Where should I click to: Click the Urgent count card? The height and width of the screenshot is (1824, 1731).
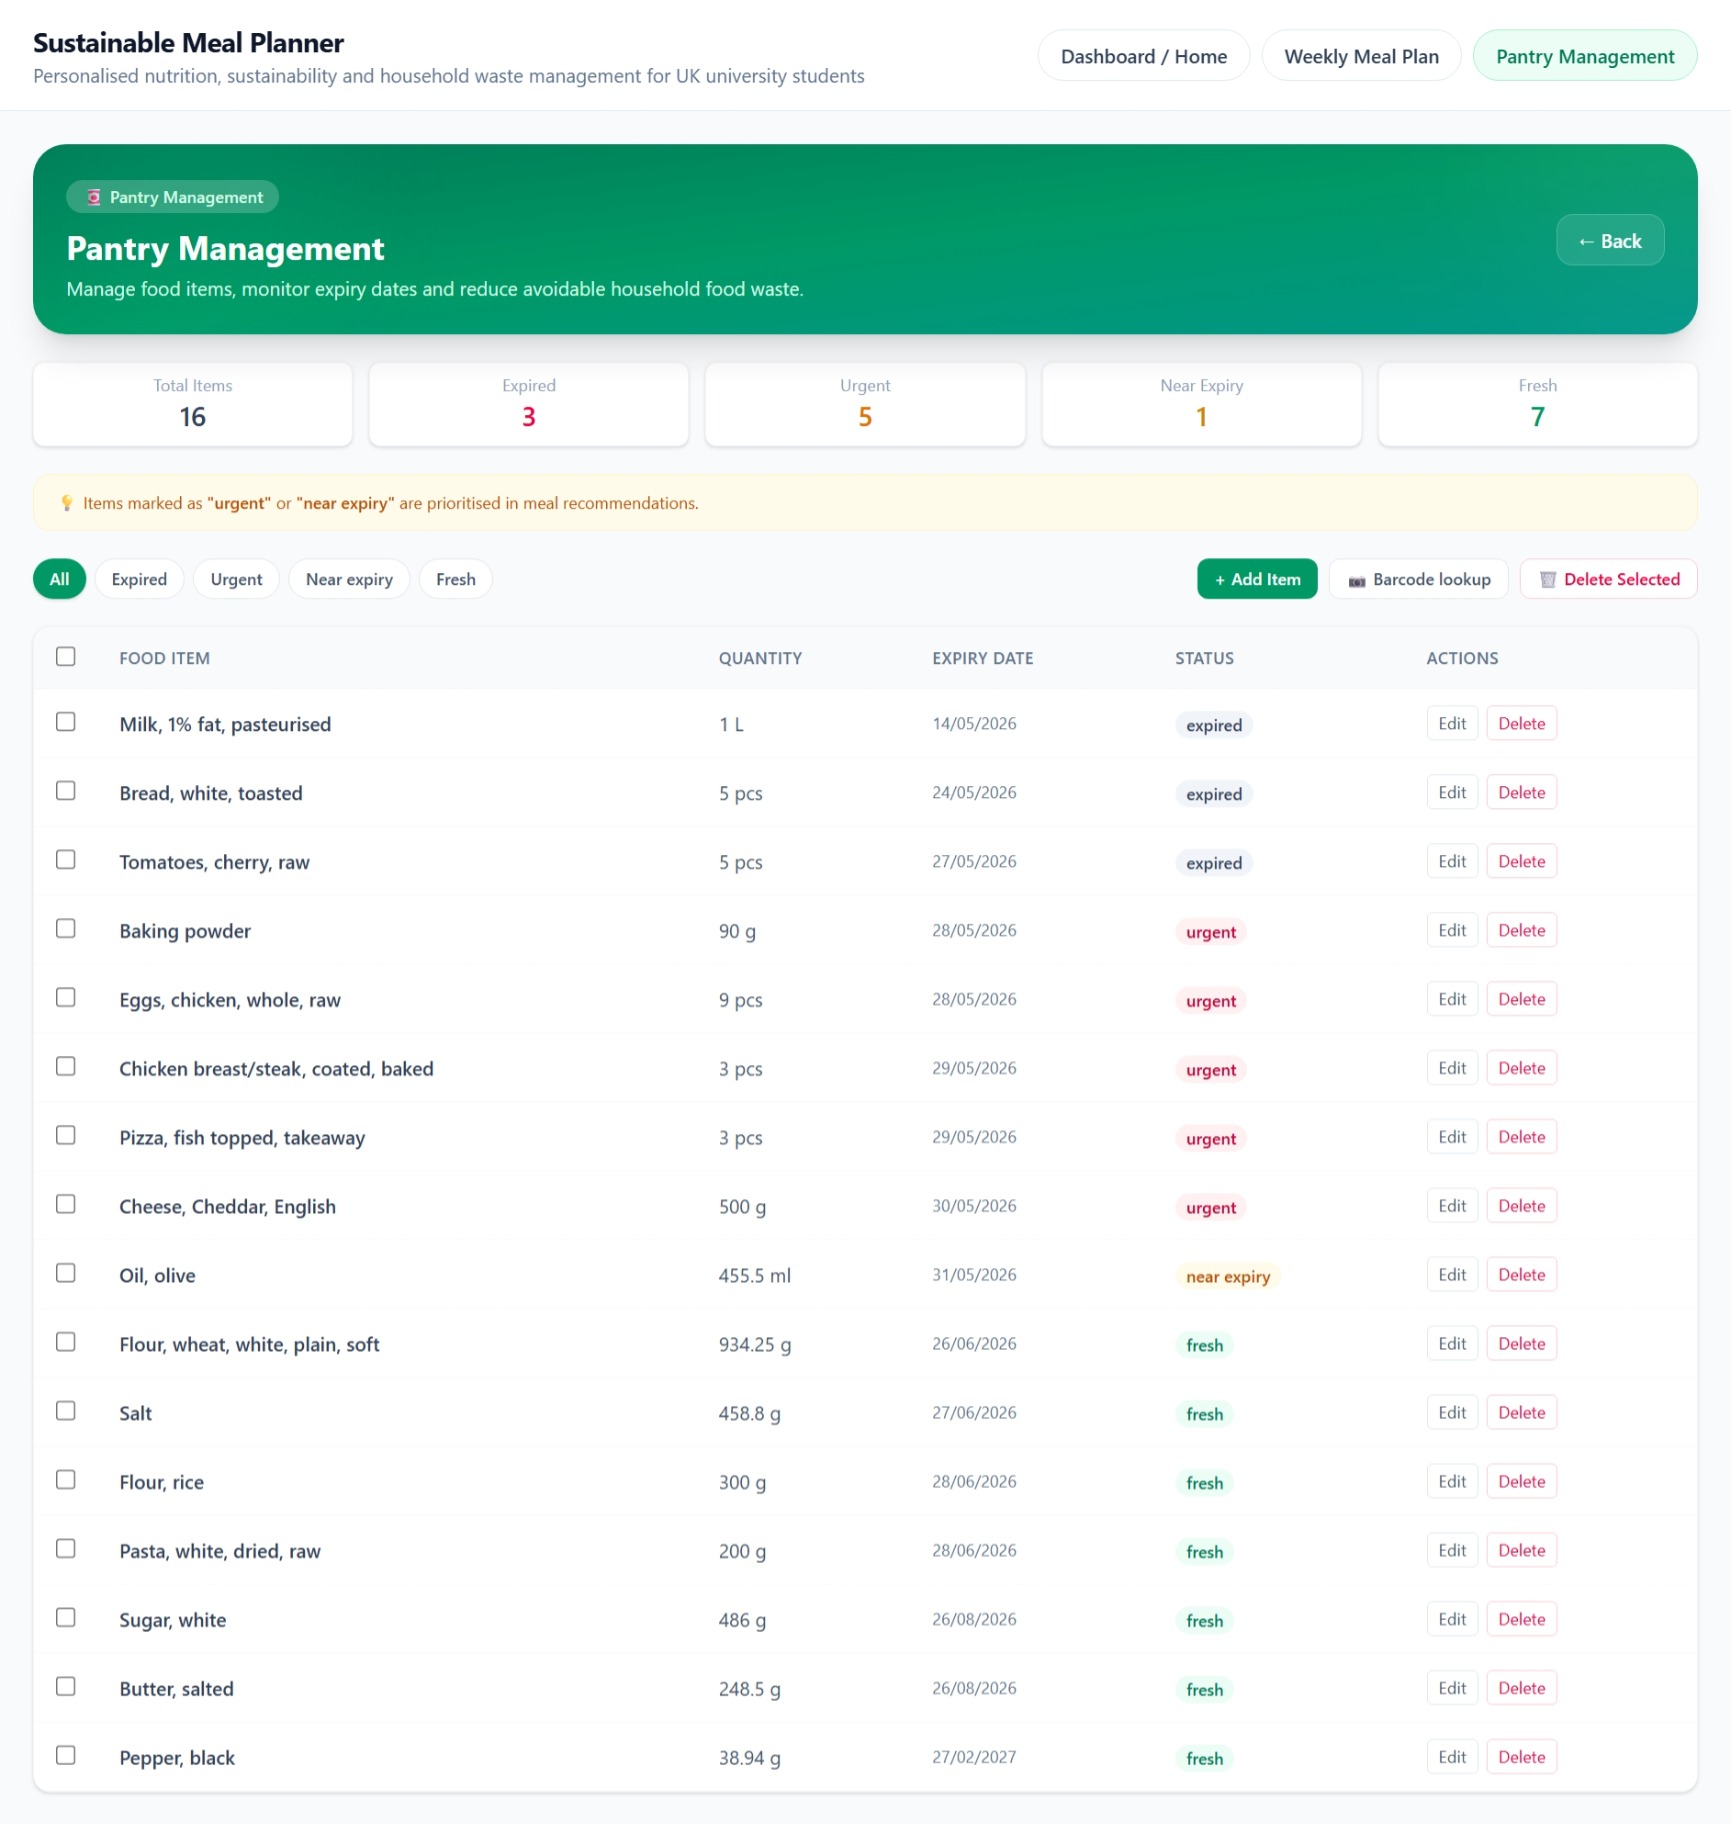[865, 404]
